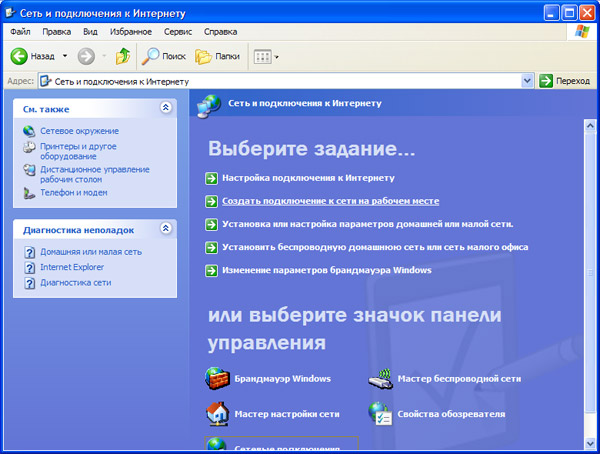Click green arrow next to Установка или настройка параметров
The height and width of the screenshot is (454, 600).
(x=211, y=224)
